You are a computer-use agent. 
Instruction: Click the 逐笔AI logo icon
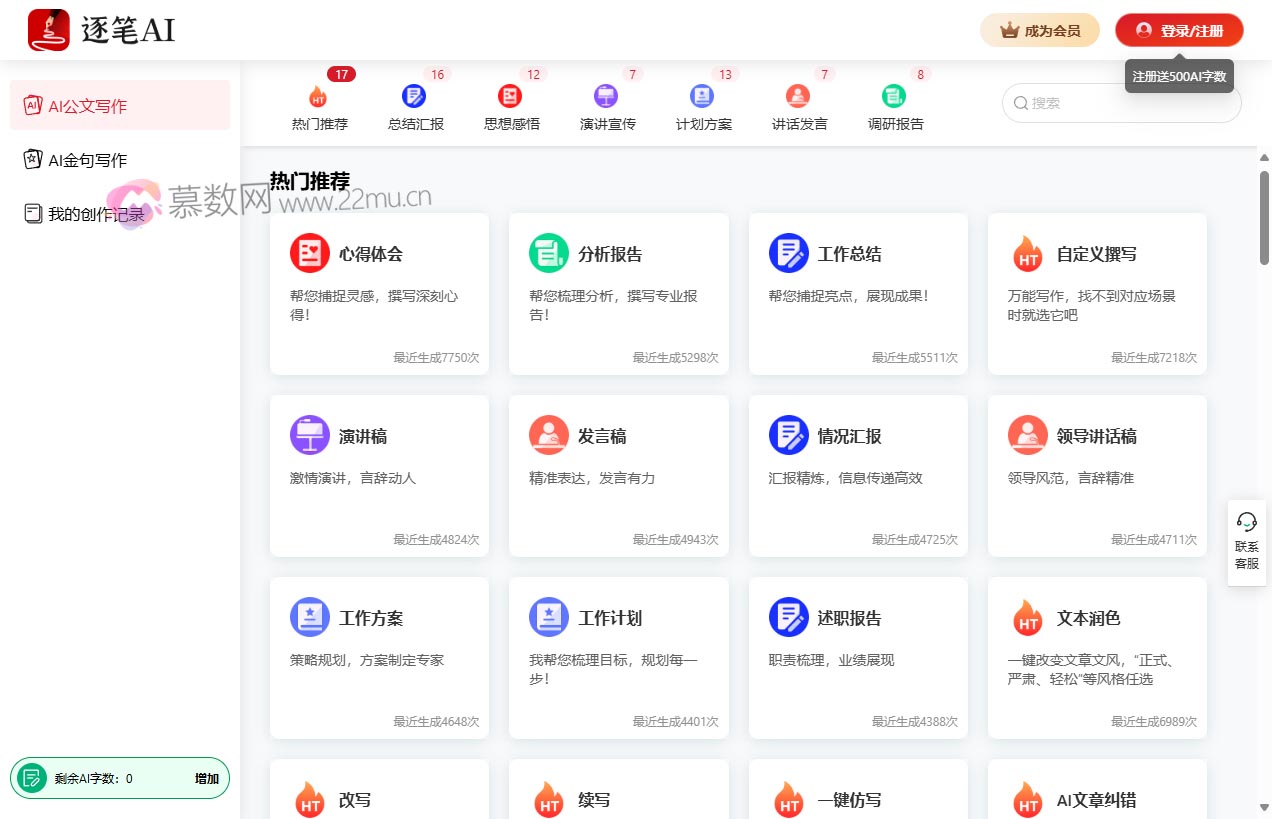click(x=48, y=30)
